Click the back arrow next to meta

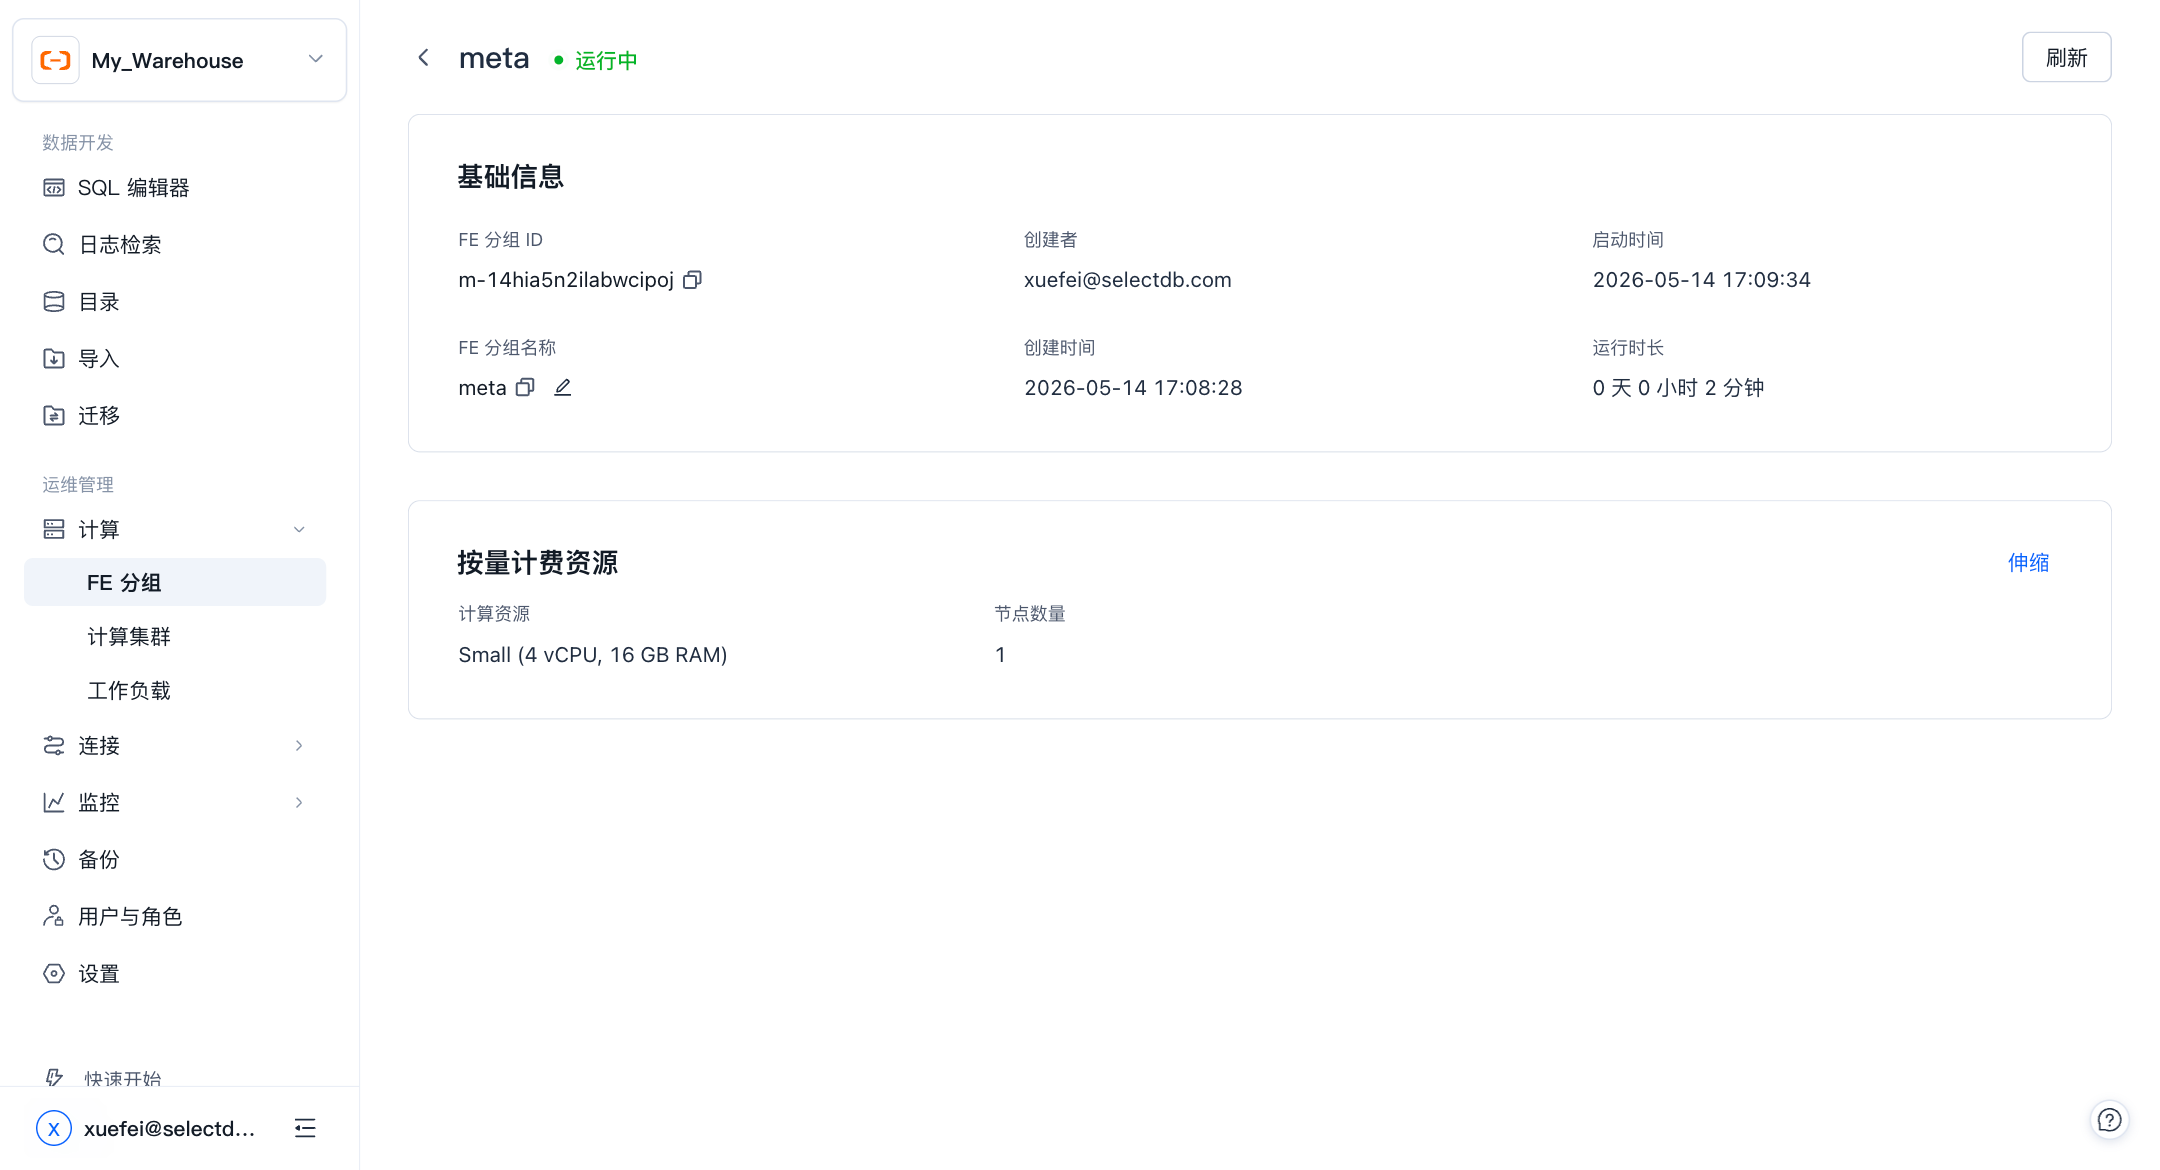[x=424, y=58]
